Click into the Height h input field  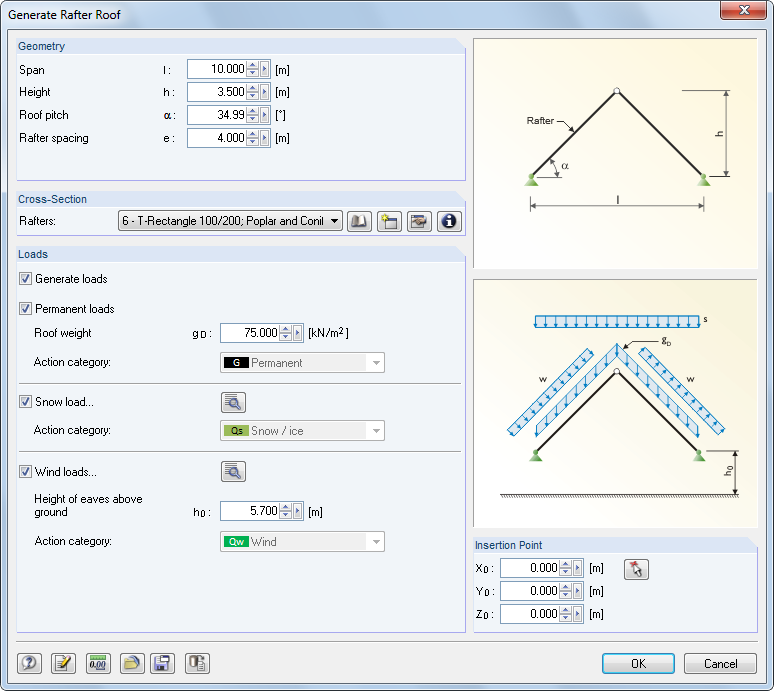coord(217,92)
